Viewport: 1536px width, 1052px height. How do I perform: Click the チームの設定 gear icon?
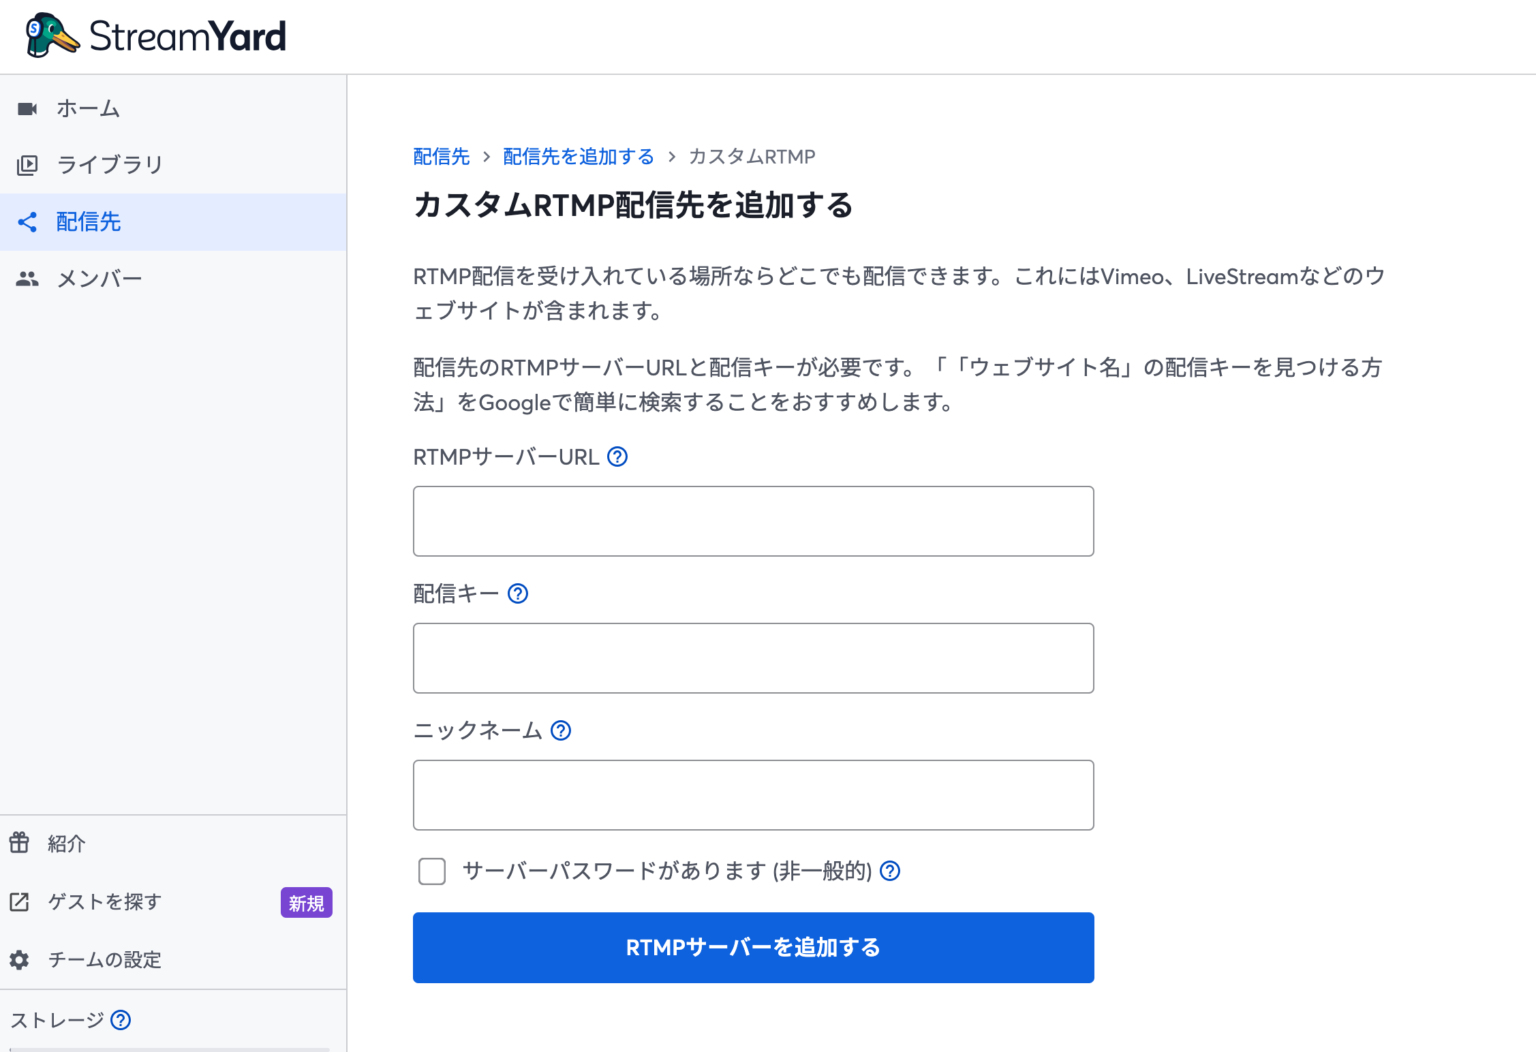20,959
